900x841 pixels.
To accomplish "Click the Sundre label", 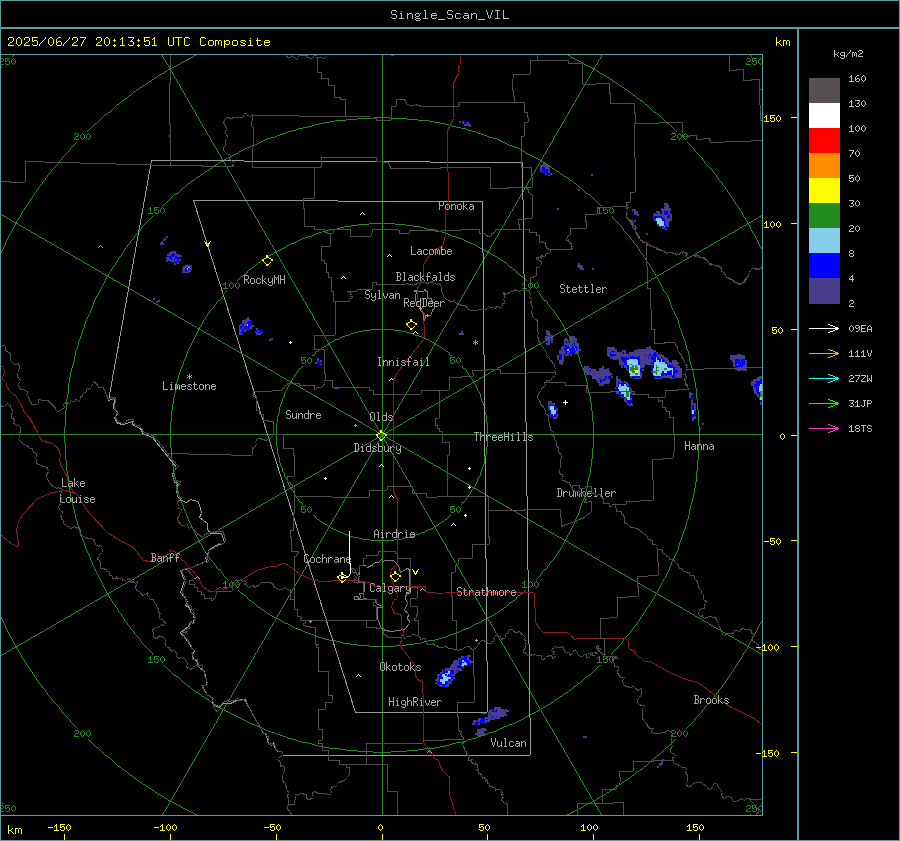I will 303,414.
